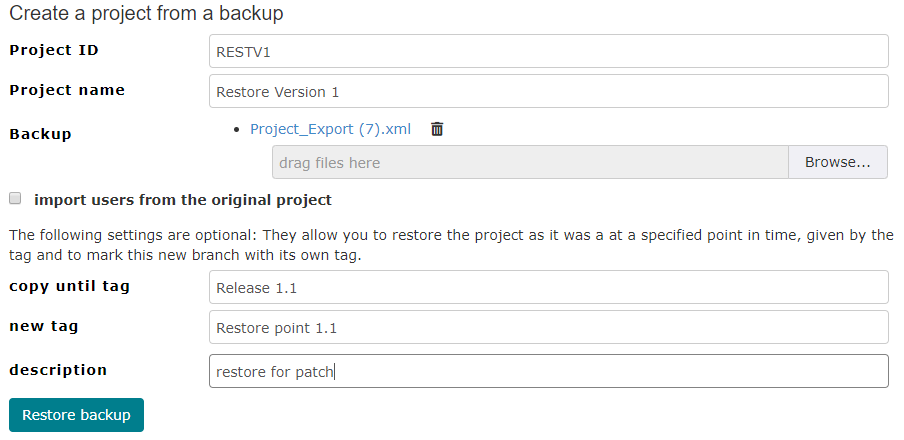Focus the copy until tag field
This screenshot has width=904, height=440.
(548, 287)
